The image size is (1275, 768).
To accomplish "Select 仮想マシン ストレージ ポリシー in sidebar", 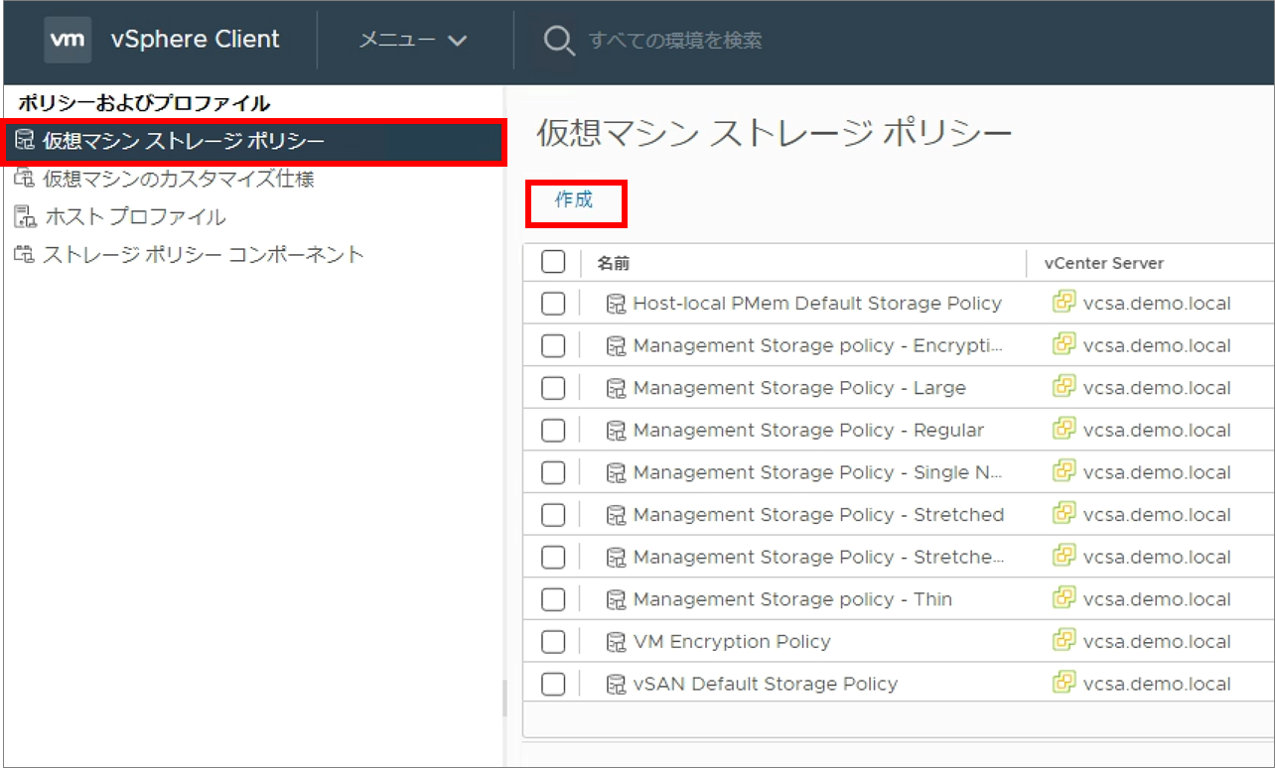I will (x=254, y=142).
